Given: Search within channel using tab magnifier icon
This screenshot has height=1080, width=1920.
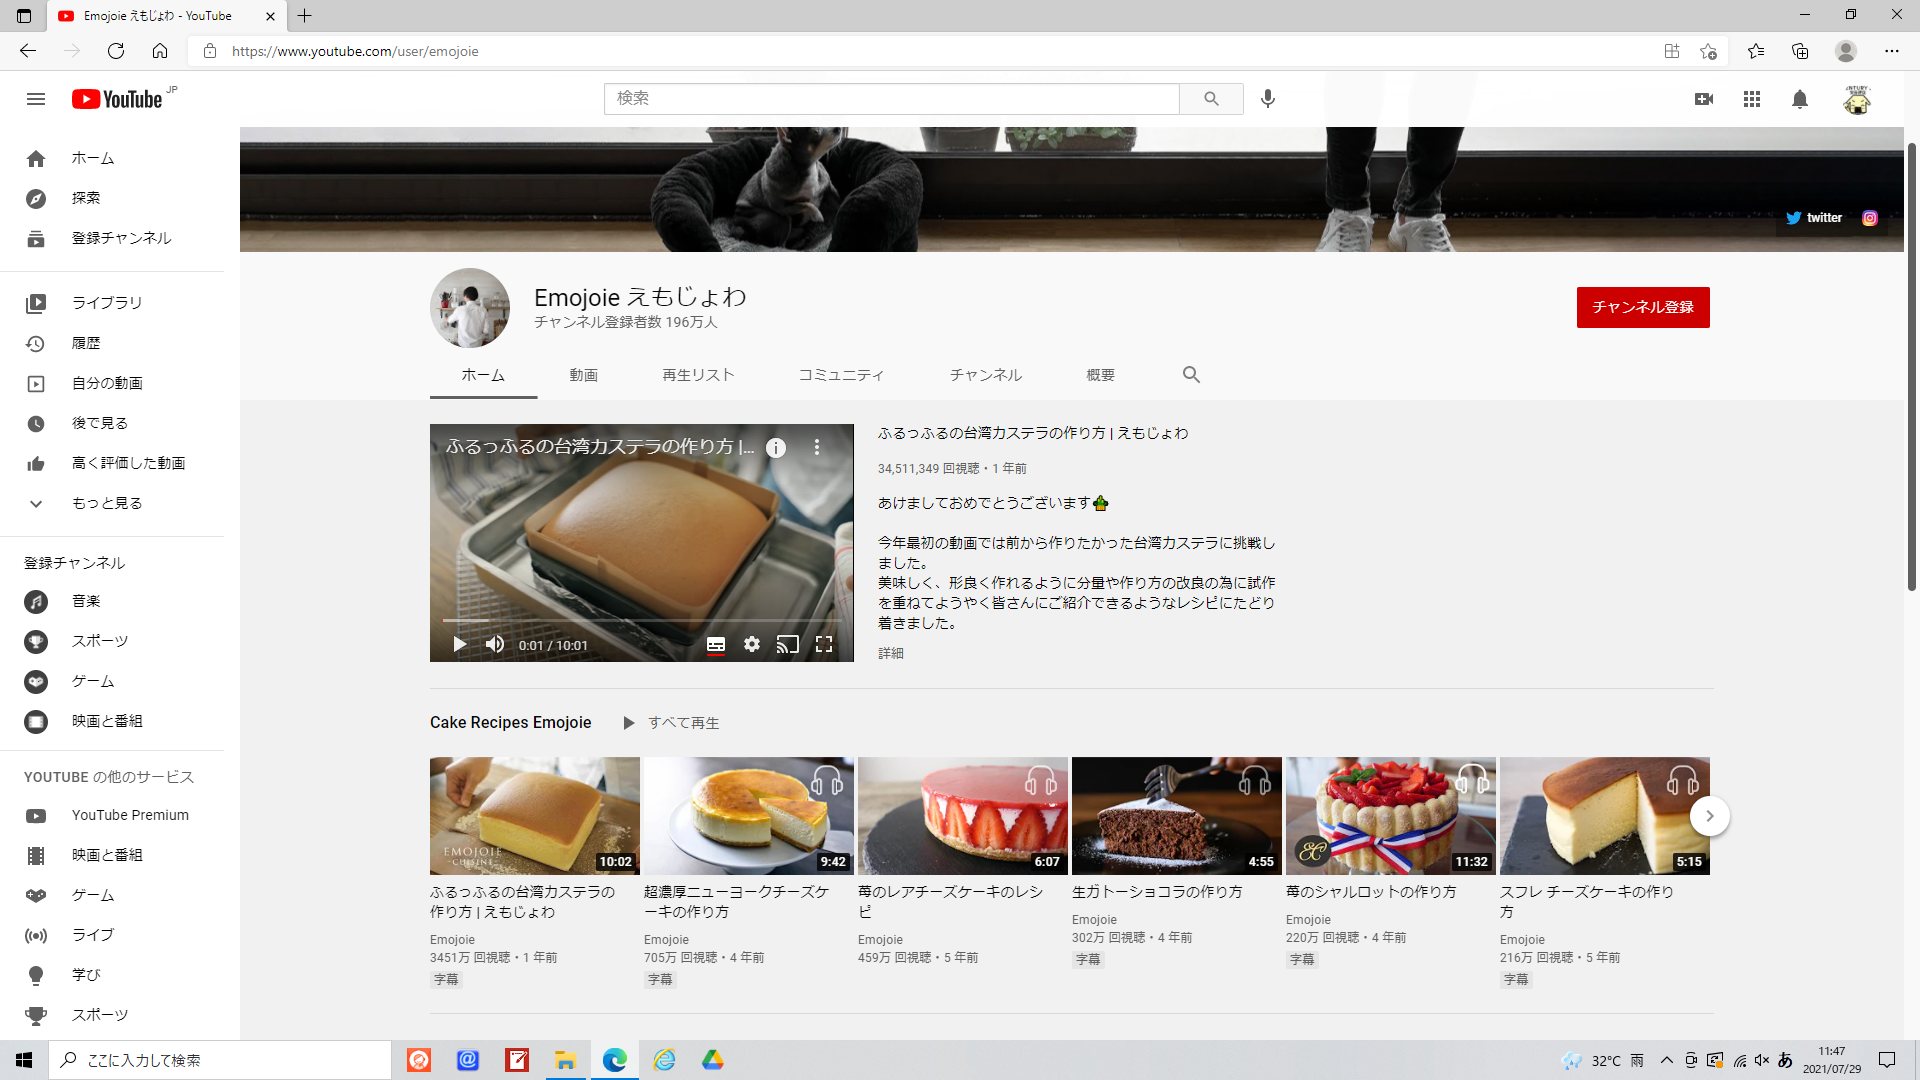Looking at the screenshot, I should click(1191, 374).
